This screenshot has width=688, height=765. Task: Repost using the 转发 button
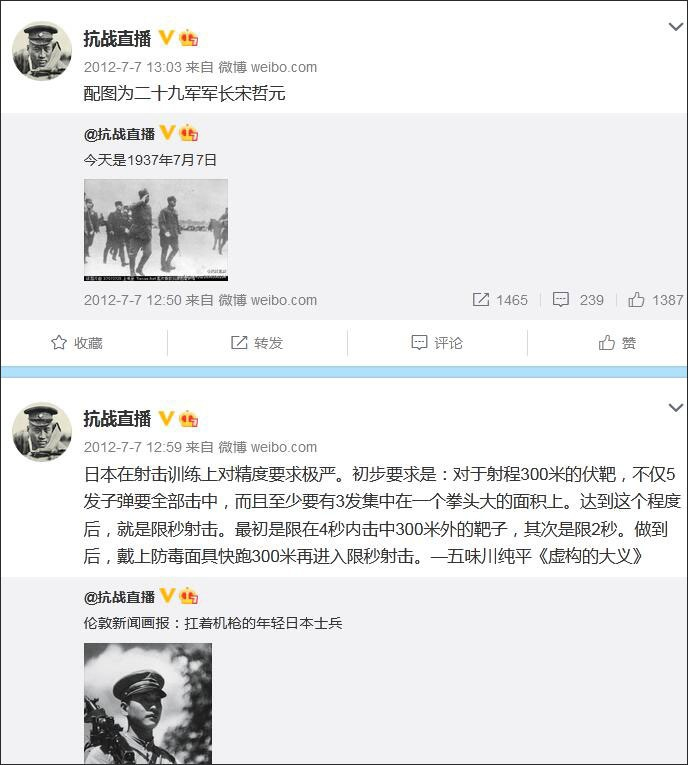[x=257, y=343]
